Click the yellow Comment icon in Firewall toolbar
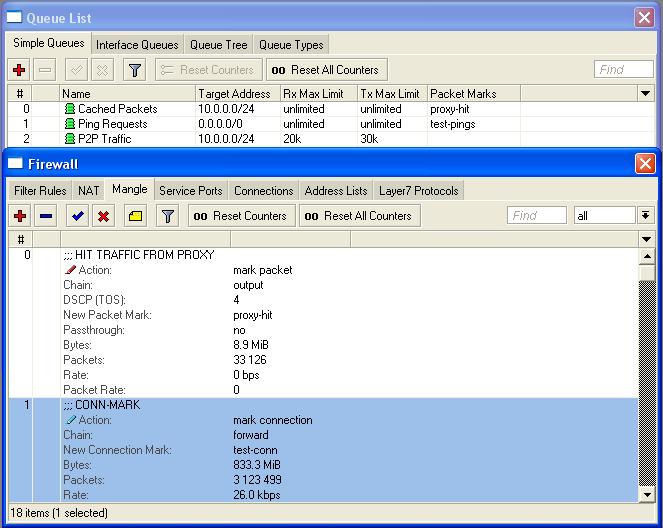The height and width of the screenshot is (528, 663). (135, 216)
